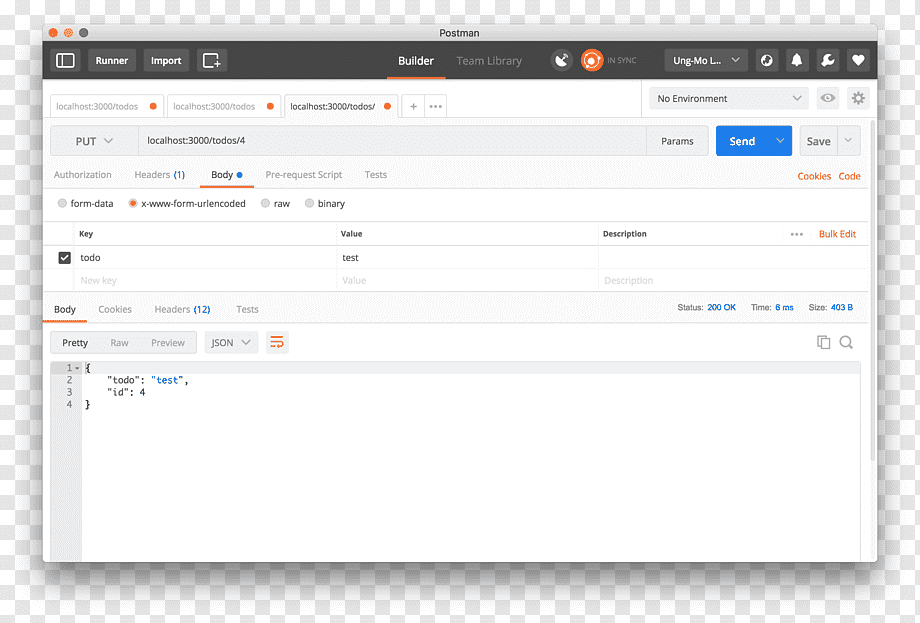Save the current request
This screenshot has height=623, width=920.
coord(818,141)
